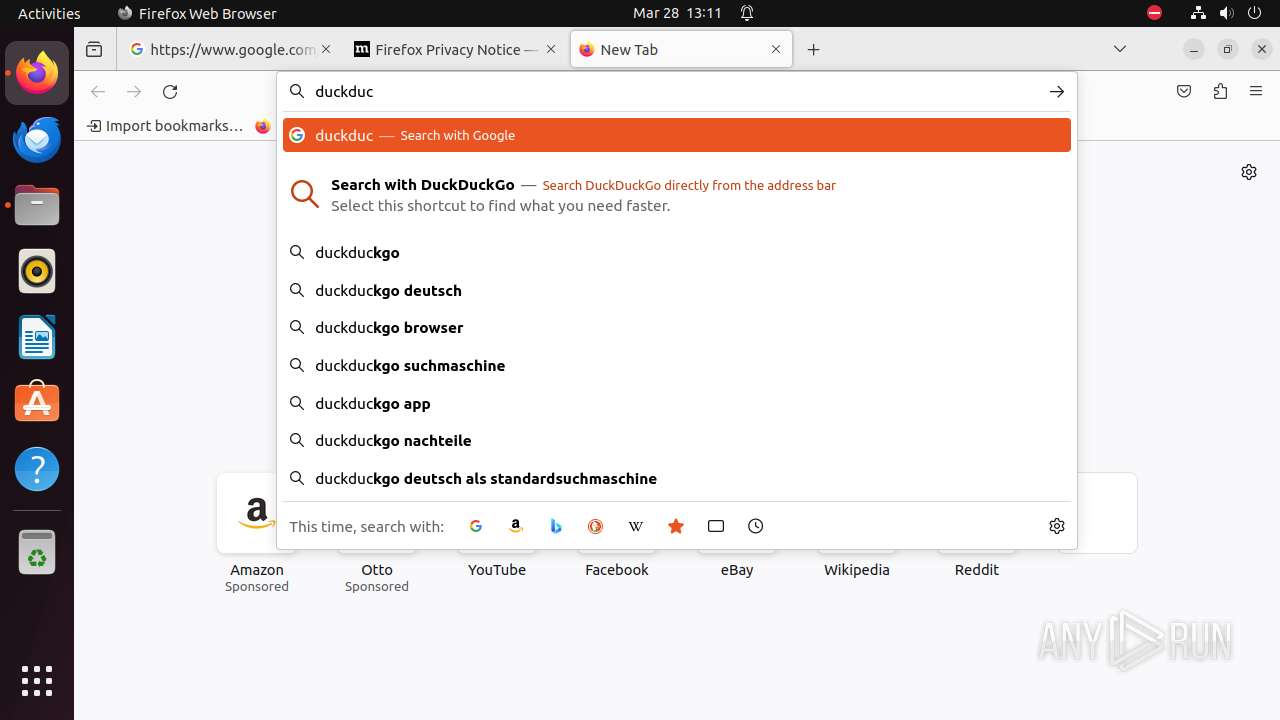The image size is (1280, 720).
Task: Search history via the clock icon
Action: point(756,526)
